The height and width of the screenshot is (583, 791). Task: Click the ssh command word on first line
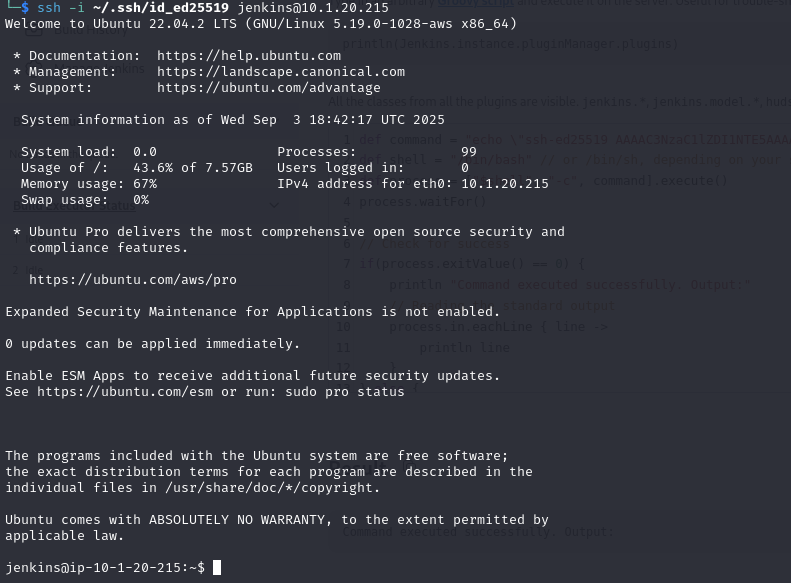point(49,8)
